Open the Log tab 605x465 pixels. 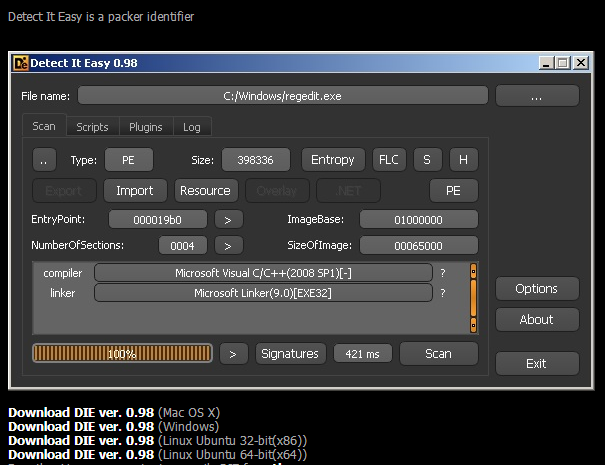pyautogui.click(x=192, y=127)
